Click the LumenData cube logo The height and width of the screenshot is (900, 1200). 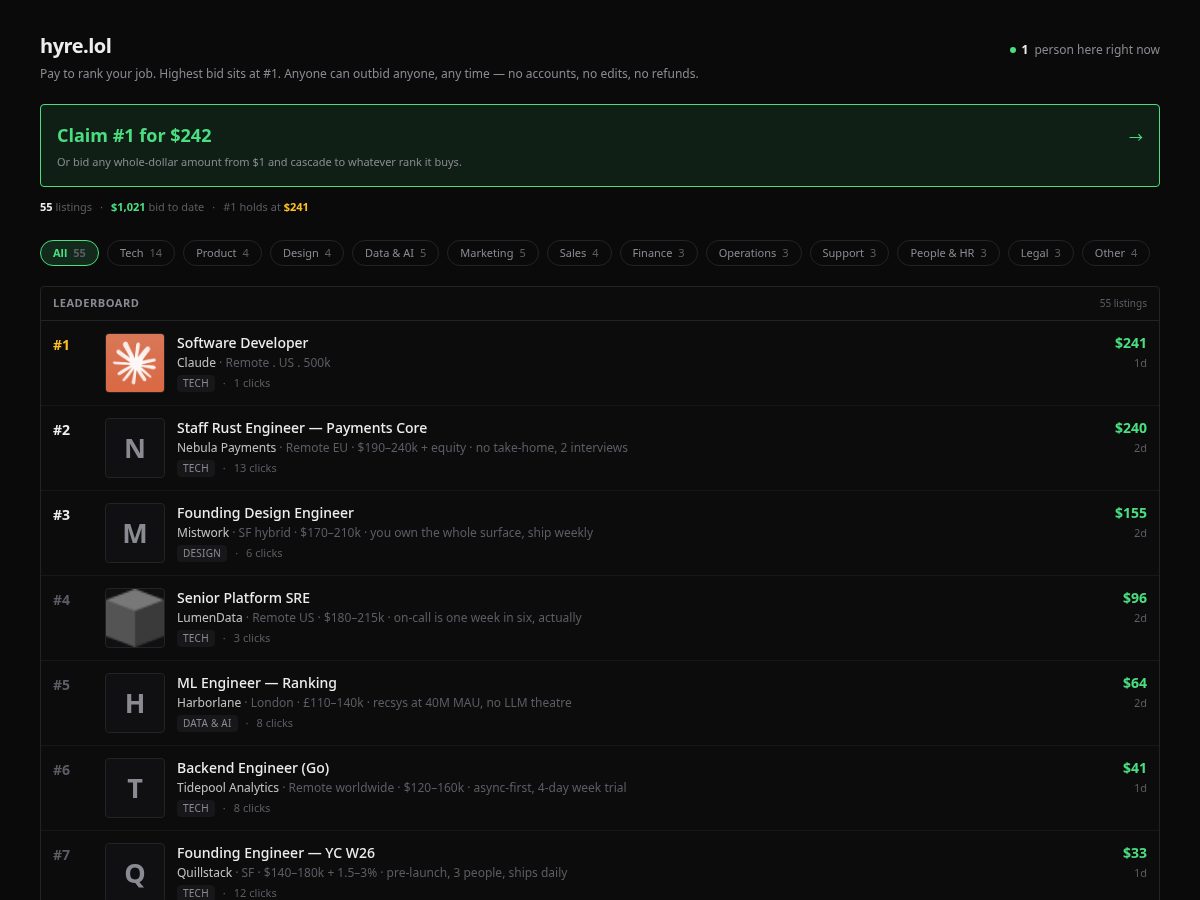coord(135,618)
